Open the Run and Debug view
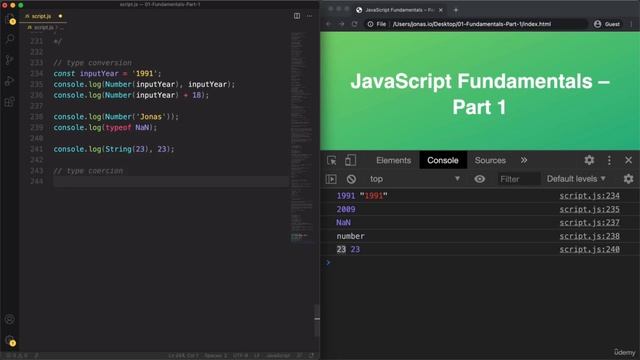 [x=10, y=81]
